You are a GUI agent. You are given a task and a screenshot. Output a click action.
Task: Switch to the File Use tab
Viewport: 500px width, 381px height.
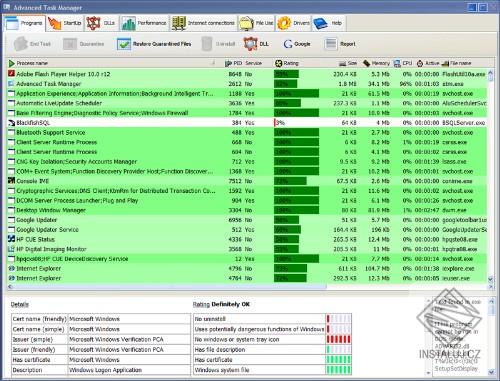[x=256, y=23]
